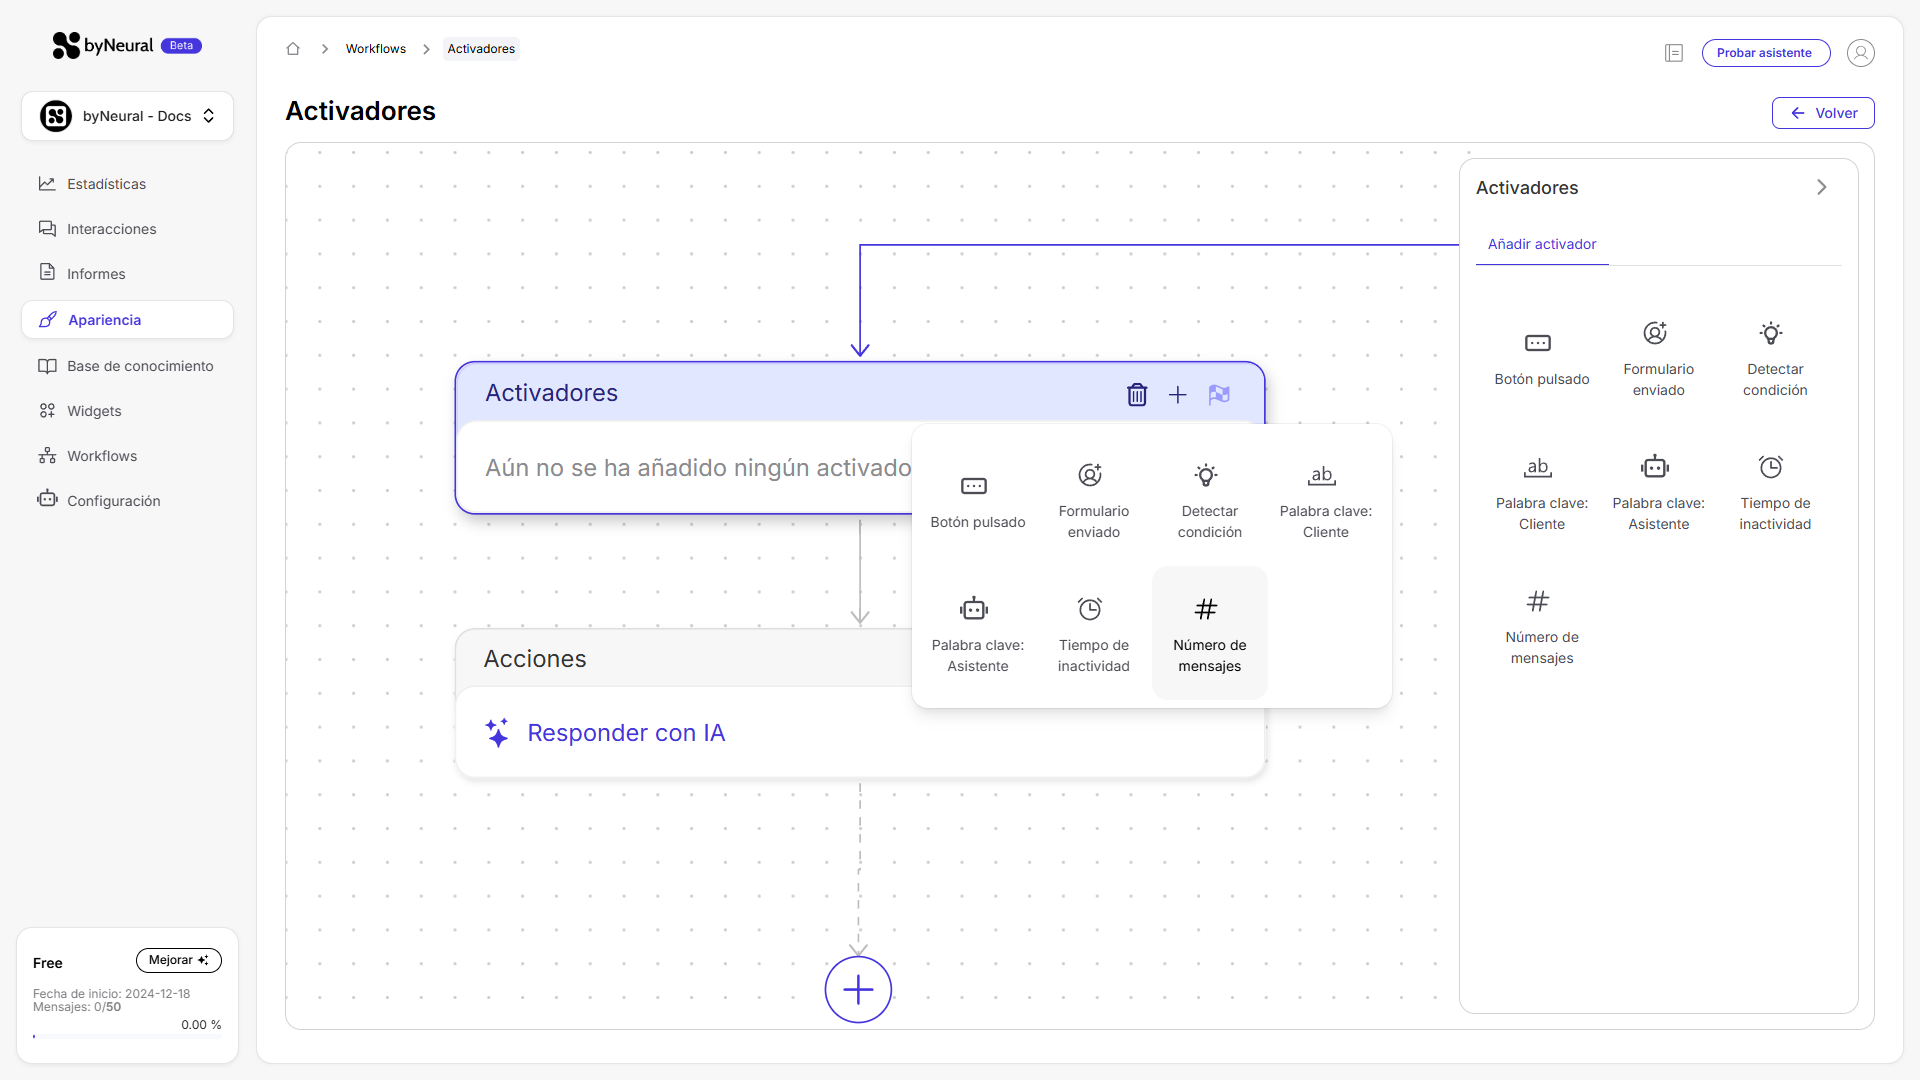The image size is (1920, 1080).
Task: Click the Volver button
Action: (1822, 113)
